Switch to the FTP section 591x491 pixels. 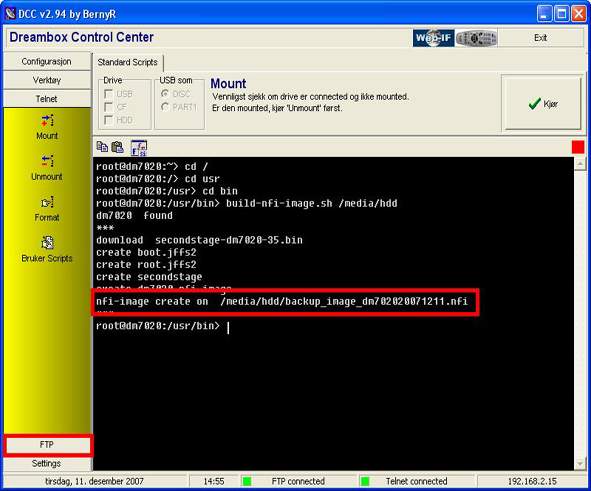(47, 445)
